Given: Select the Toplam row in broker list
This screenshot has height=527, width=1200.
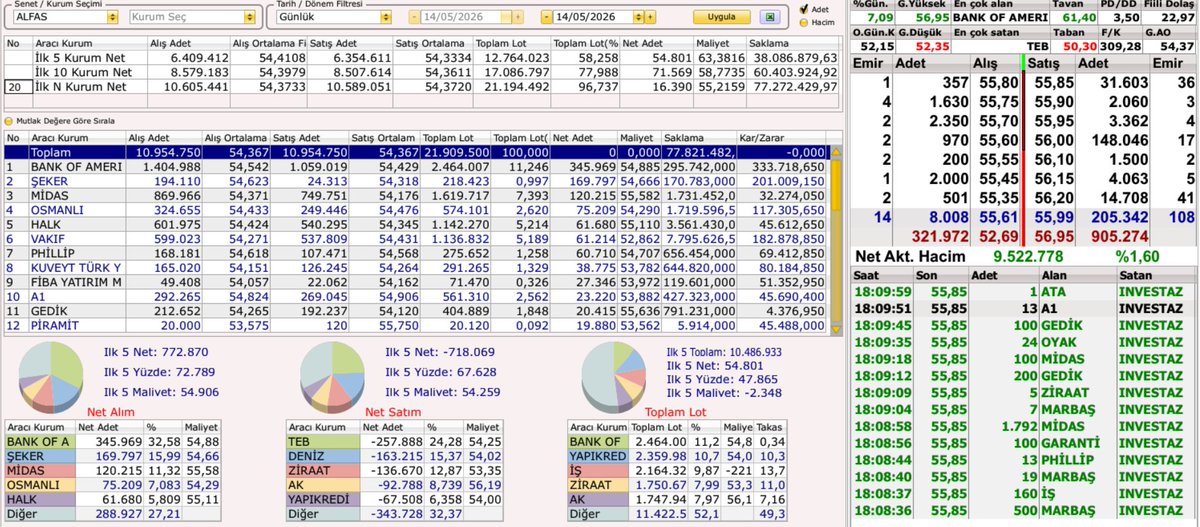Looking at the screenshot, I should tap(416, 151).
